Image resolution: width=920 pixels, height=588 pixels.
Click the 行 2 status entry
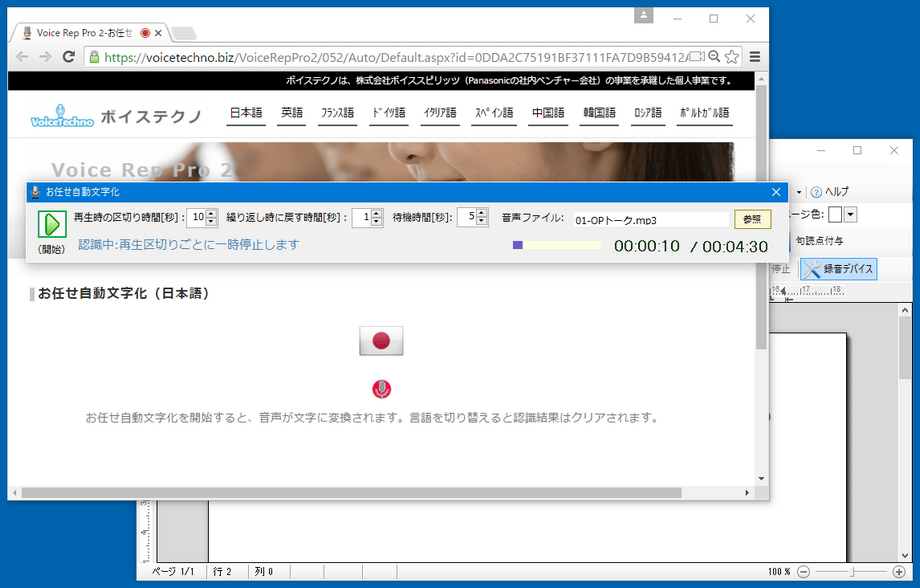(x=222, y=572)
